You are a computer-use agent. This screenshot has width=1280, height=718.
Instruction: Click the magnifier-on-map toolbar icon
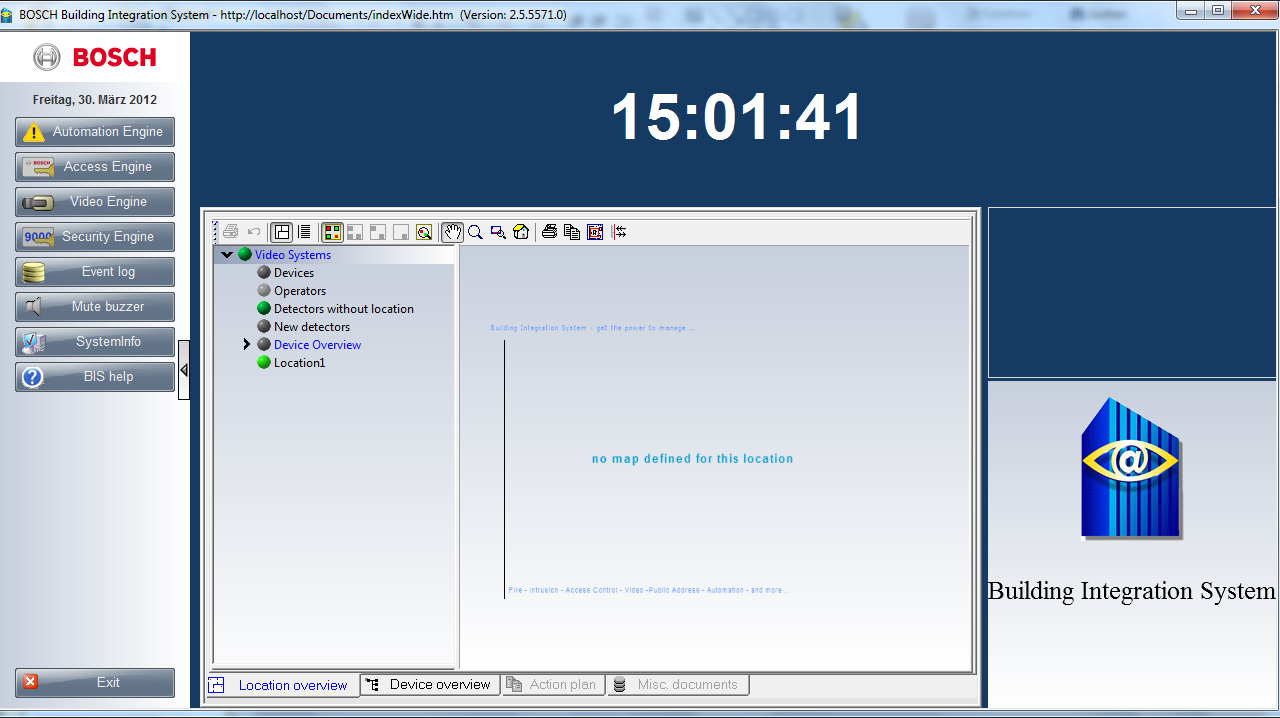(424, 232)
